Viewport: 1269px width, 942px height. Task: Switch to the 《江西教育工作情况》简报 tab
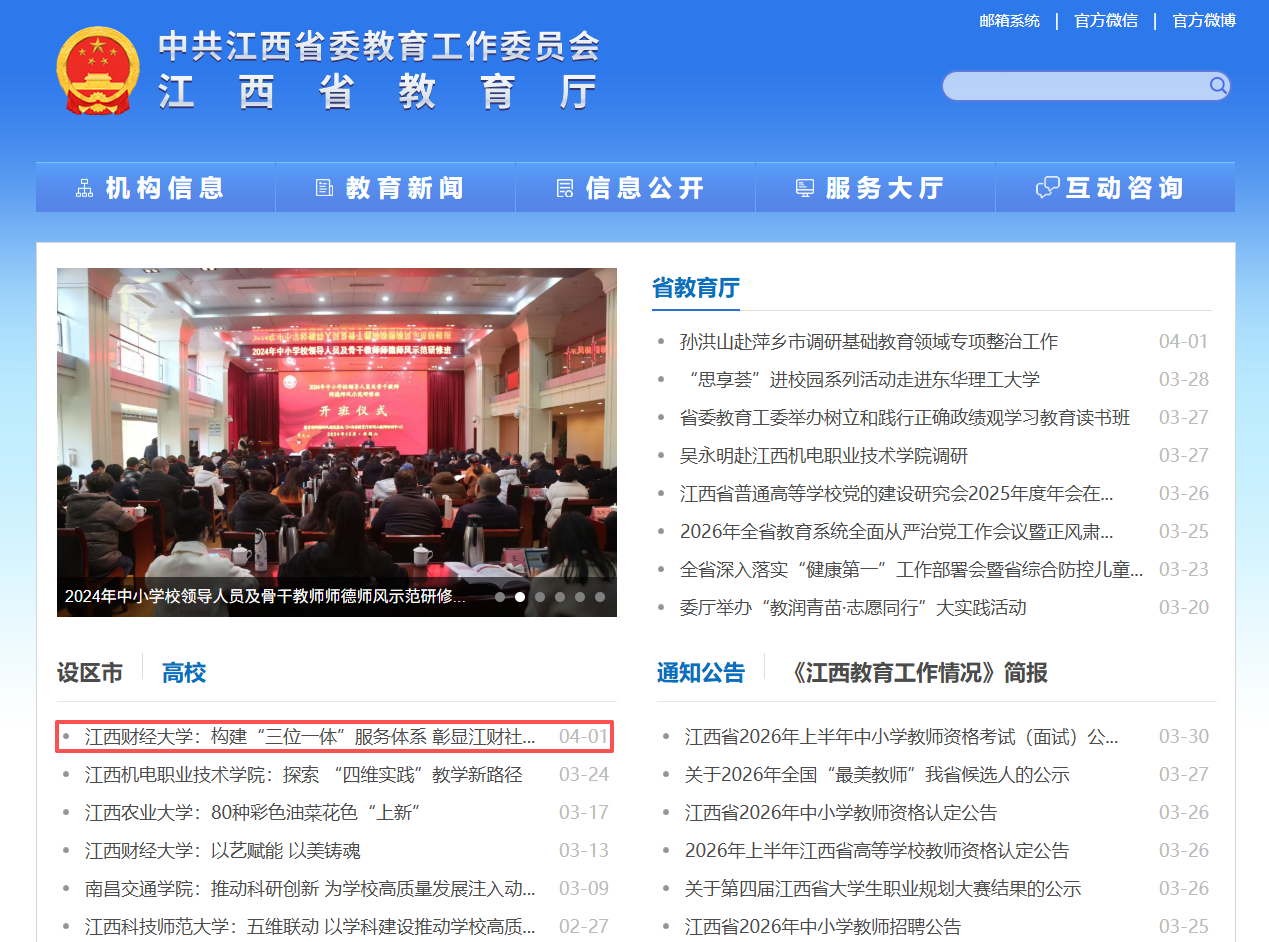pyautogui.click(x=917, y=673)
